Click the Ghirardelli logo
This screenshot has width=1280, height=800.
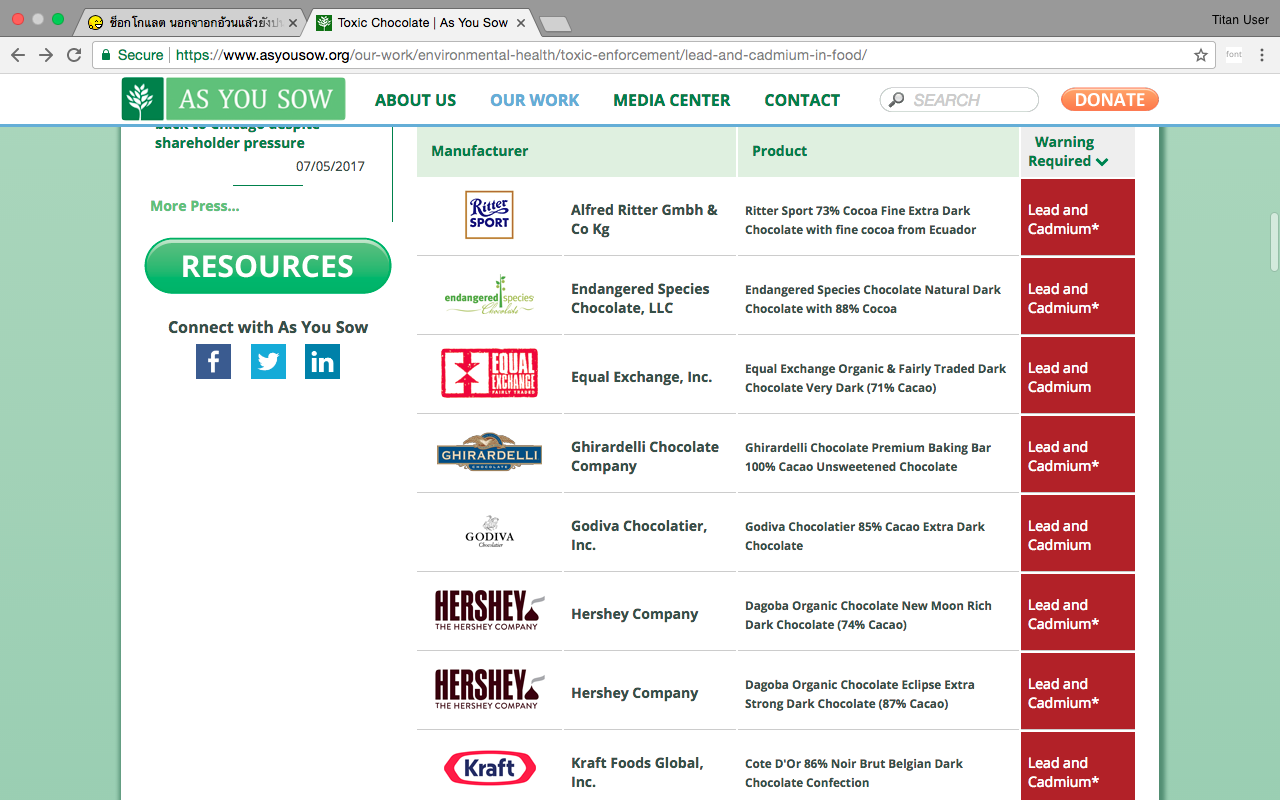(490, 453)
